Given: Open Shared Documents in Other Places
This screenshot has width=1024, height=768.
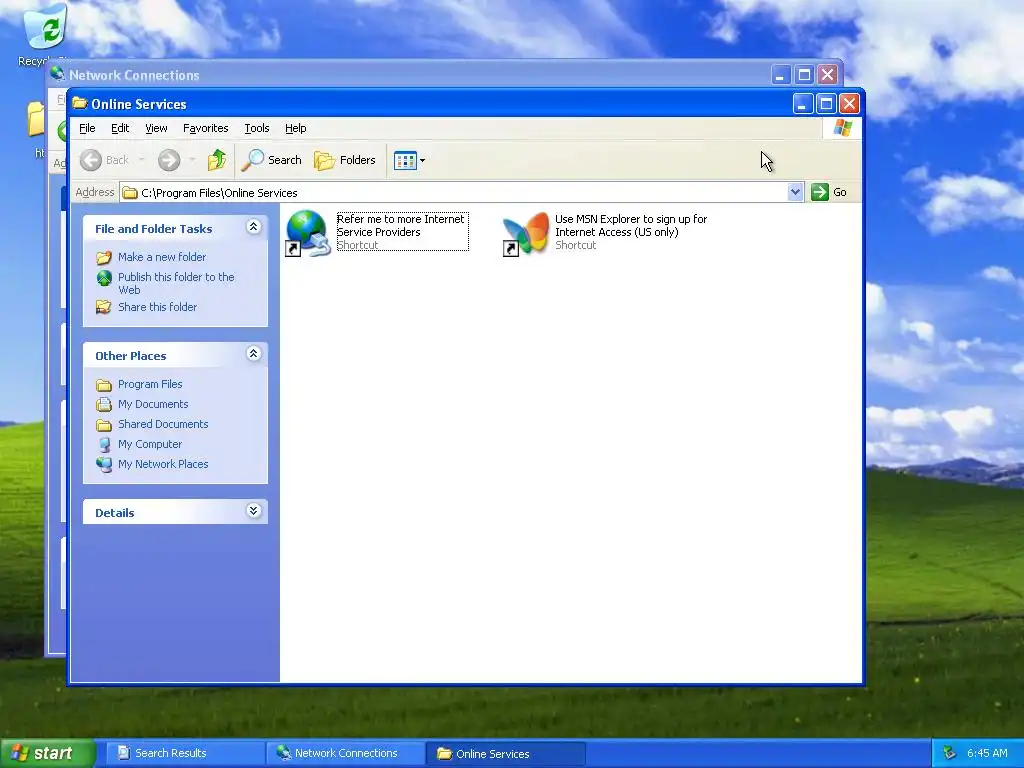Looking at the screenshot, I should pyautogui.click(x=163, y=424).
